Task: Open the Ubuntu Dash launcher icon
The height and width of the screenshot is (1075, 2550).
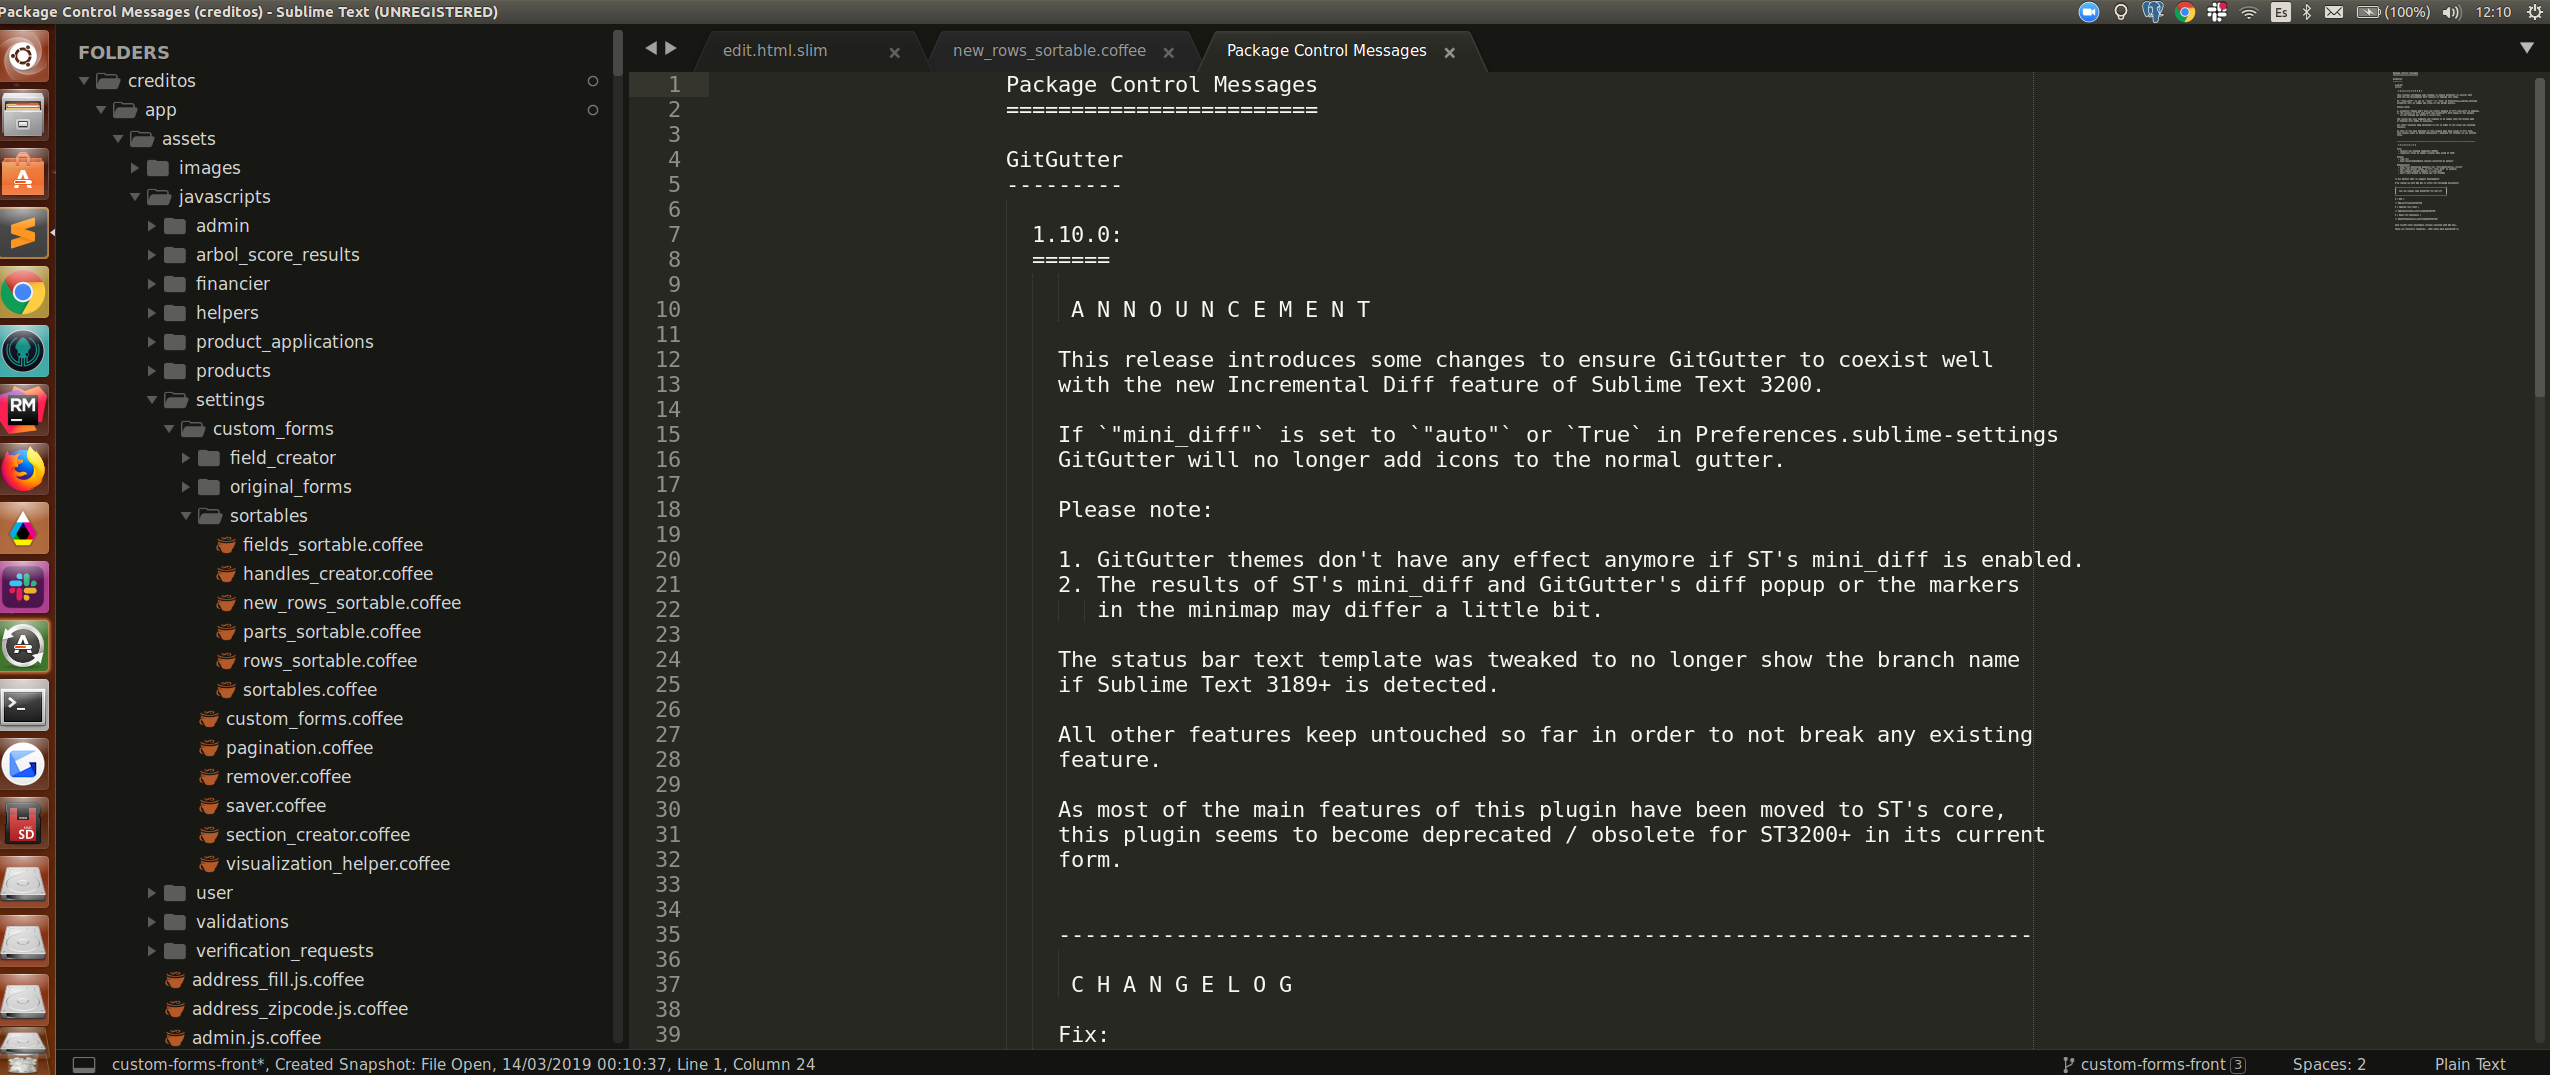Action: tap(24, 56)
